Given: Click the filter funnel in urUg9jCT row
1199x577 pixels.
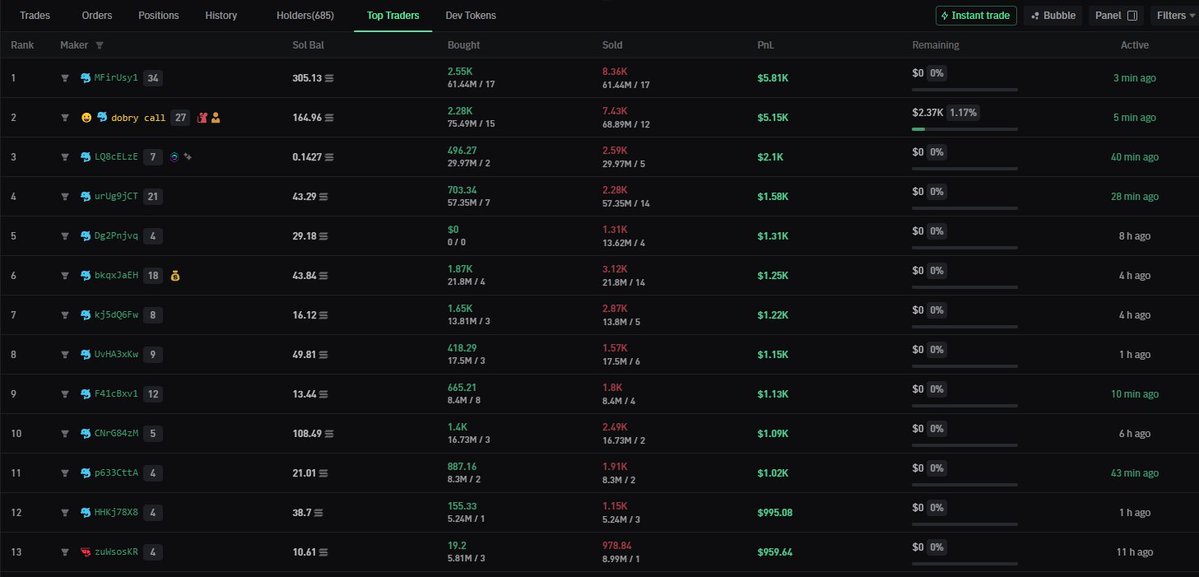Looking at the screenshot, I should (x=65, y=196).
